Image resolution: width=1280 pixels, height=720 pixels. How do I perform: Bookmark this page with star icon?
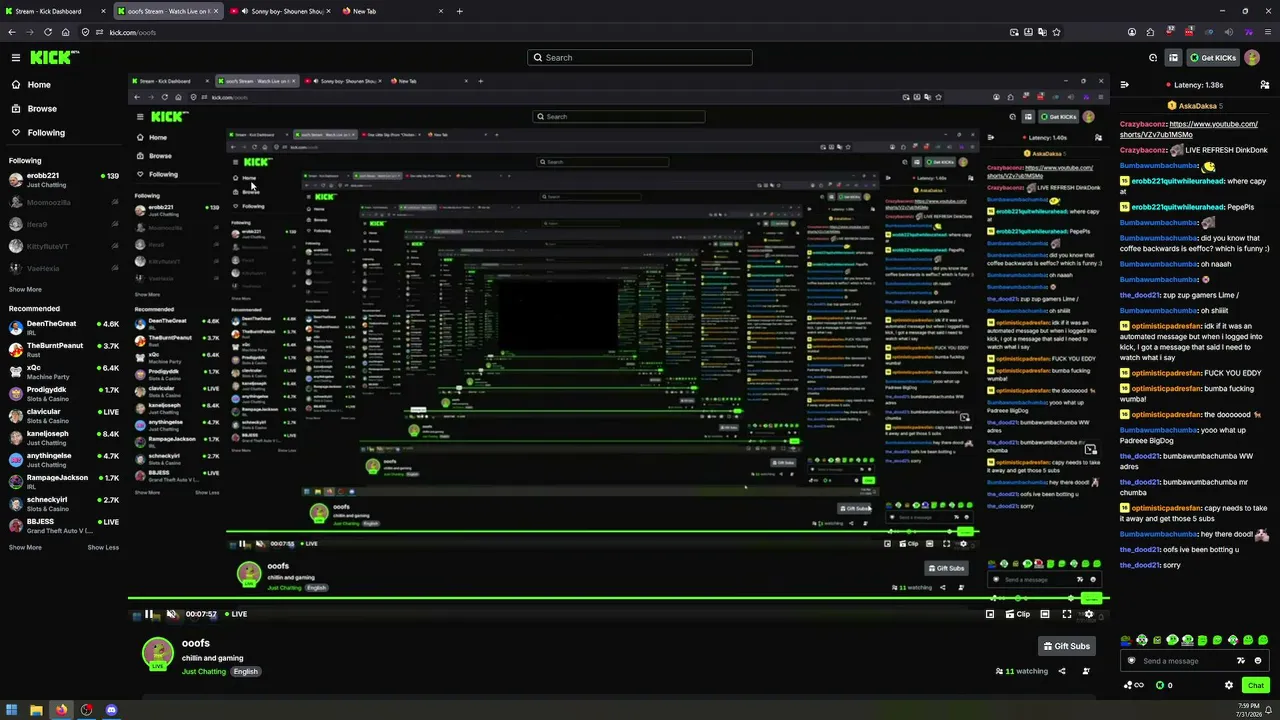[1056, 32]
